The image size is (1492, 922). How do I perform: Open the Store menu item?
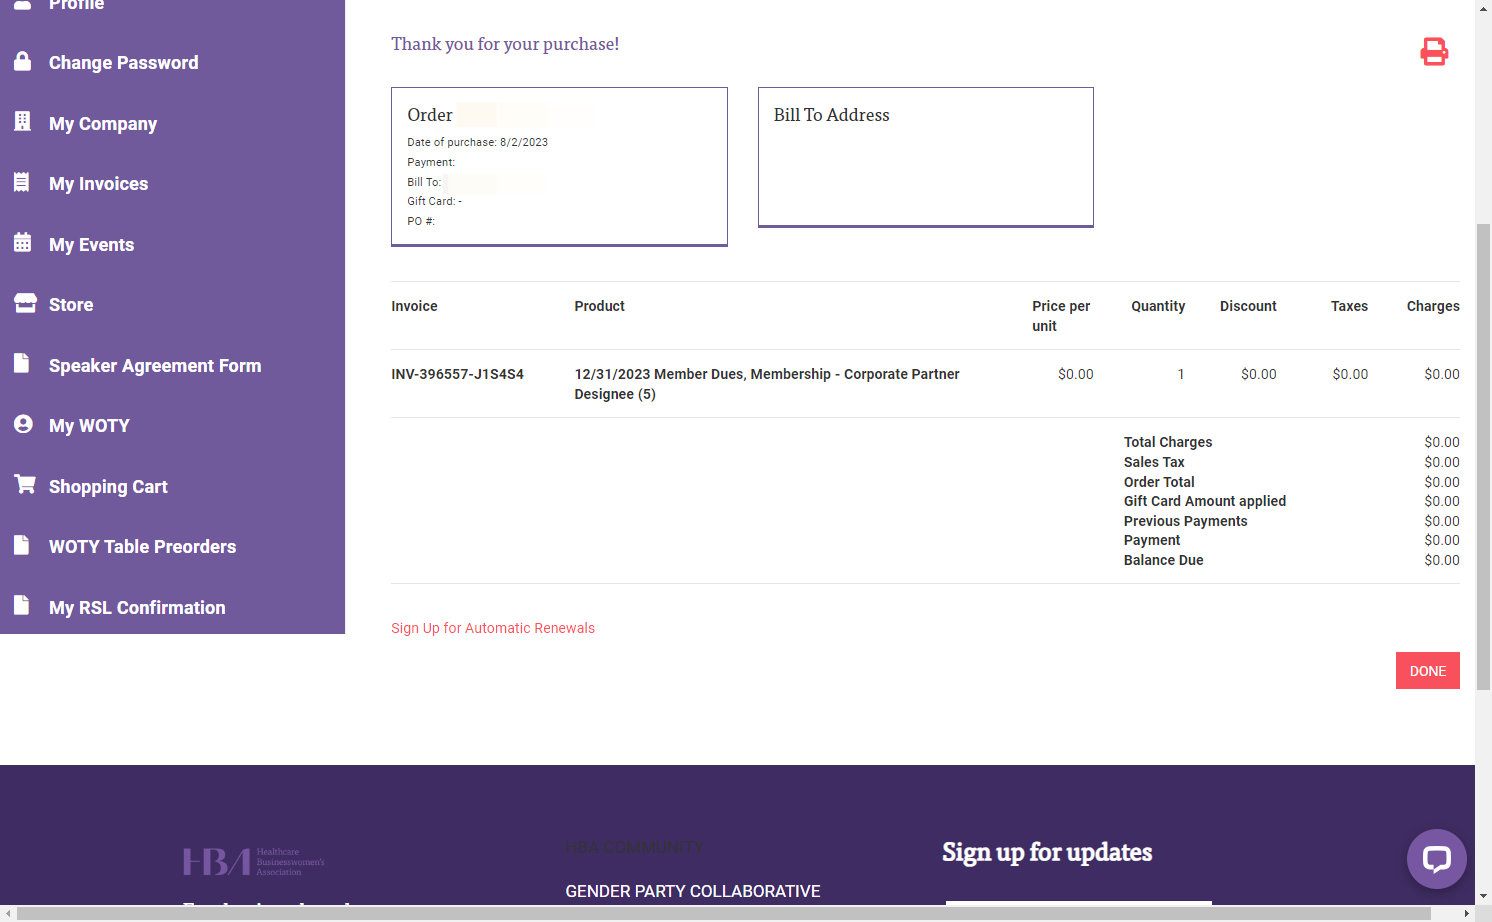point(71,305)
